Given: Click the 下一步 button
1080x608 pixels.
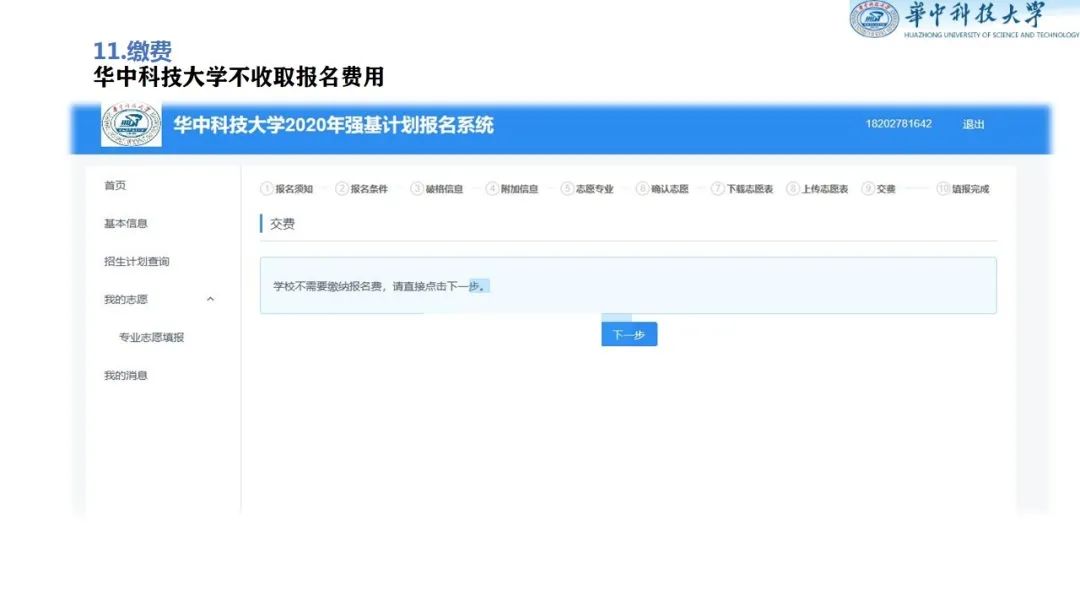Looking at the screenshot, I should tap(629, 334).
